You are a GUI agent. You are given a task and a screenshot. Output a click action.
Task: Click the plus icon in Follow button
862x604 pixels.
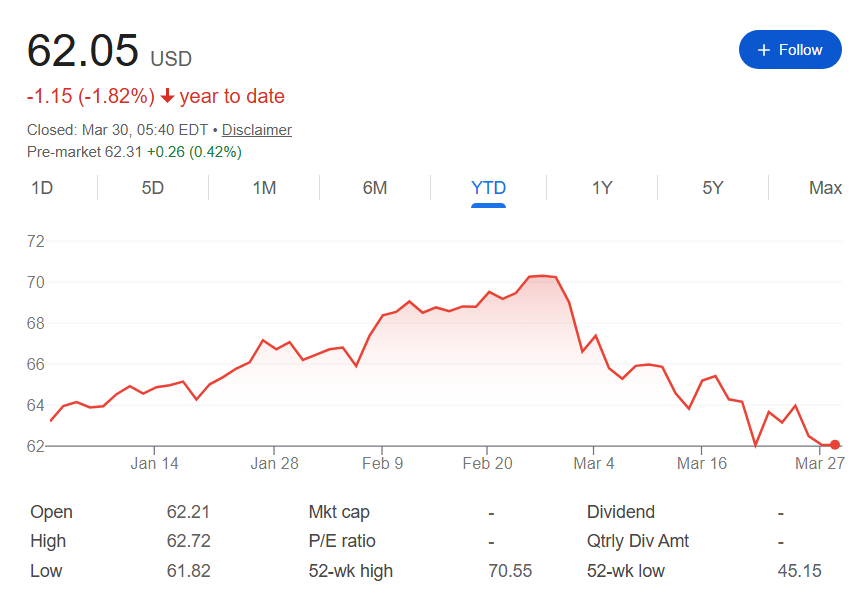click(764, 49)
